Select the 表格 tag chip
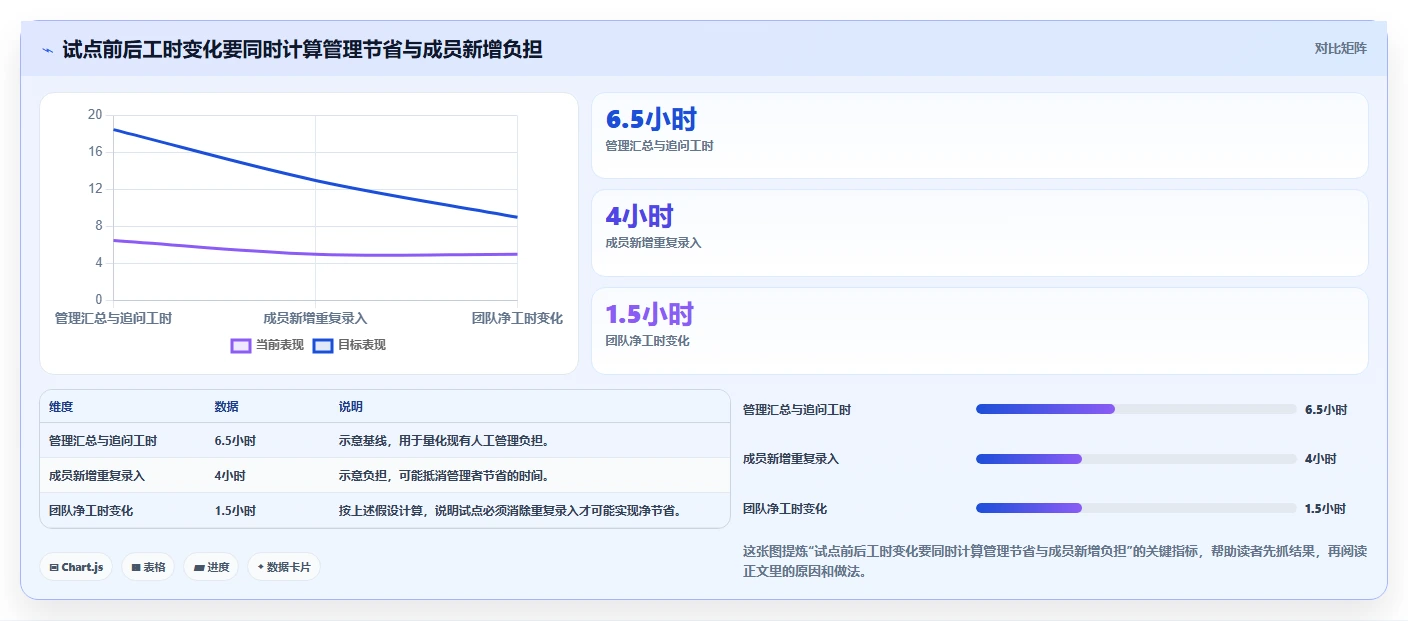This screenshot has height=621, width=1408. 148,567
